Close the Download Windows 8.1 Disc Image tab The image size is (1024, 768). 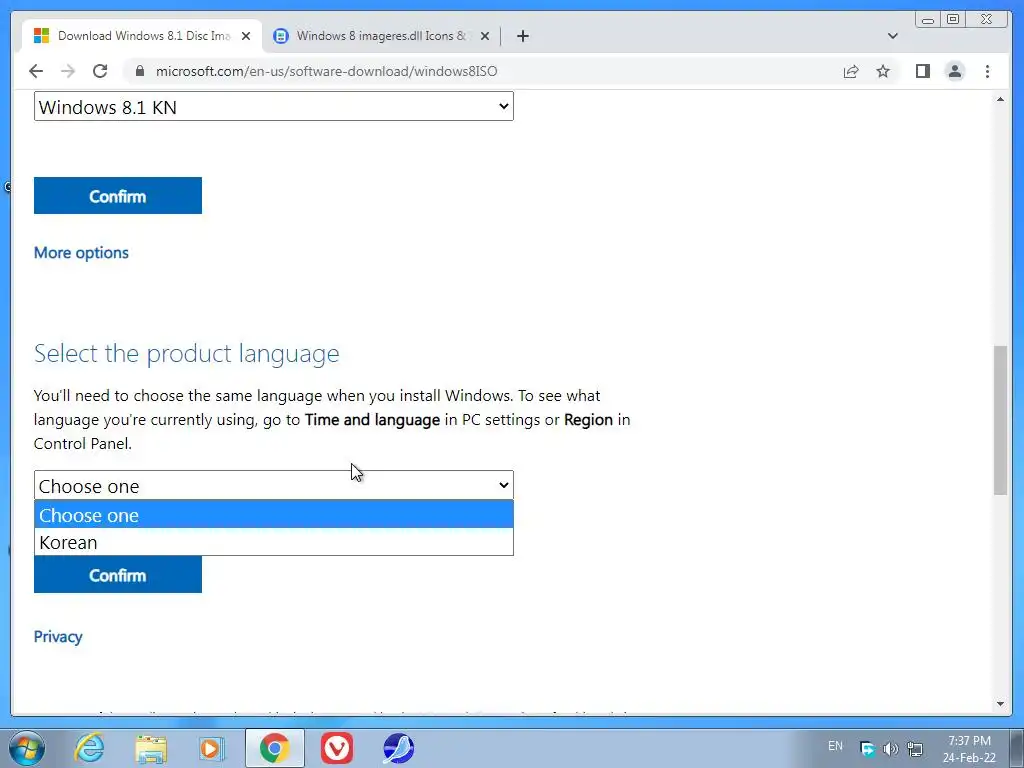click(246, 36)
